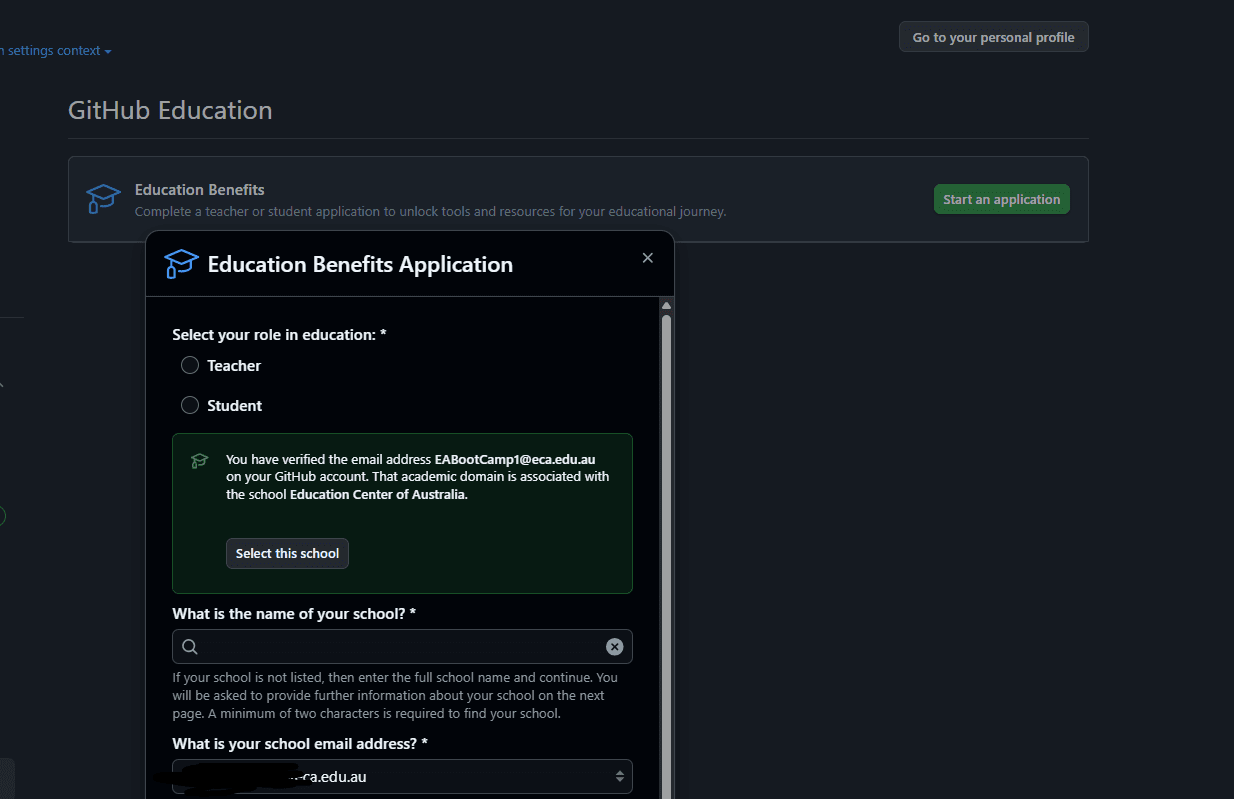This screenshot has height=799, width=1234.
Task: Select the Teacher role radio button
Action: (x=190, y=366)
